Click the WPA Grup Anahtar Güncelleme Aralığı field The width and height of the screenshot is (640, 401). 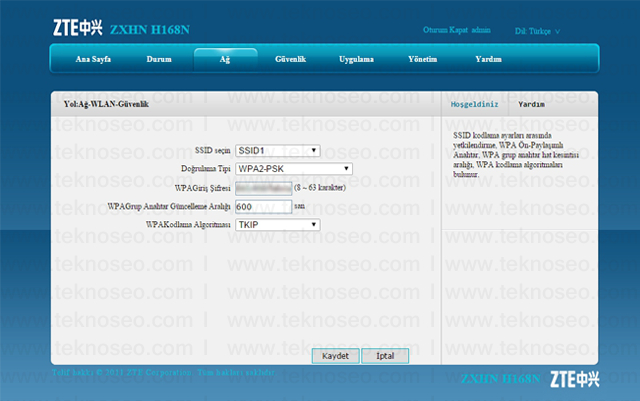pyautogui.click(x=264, y=207)
